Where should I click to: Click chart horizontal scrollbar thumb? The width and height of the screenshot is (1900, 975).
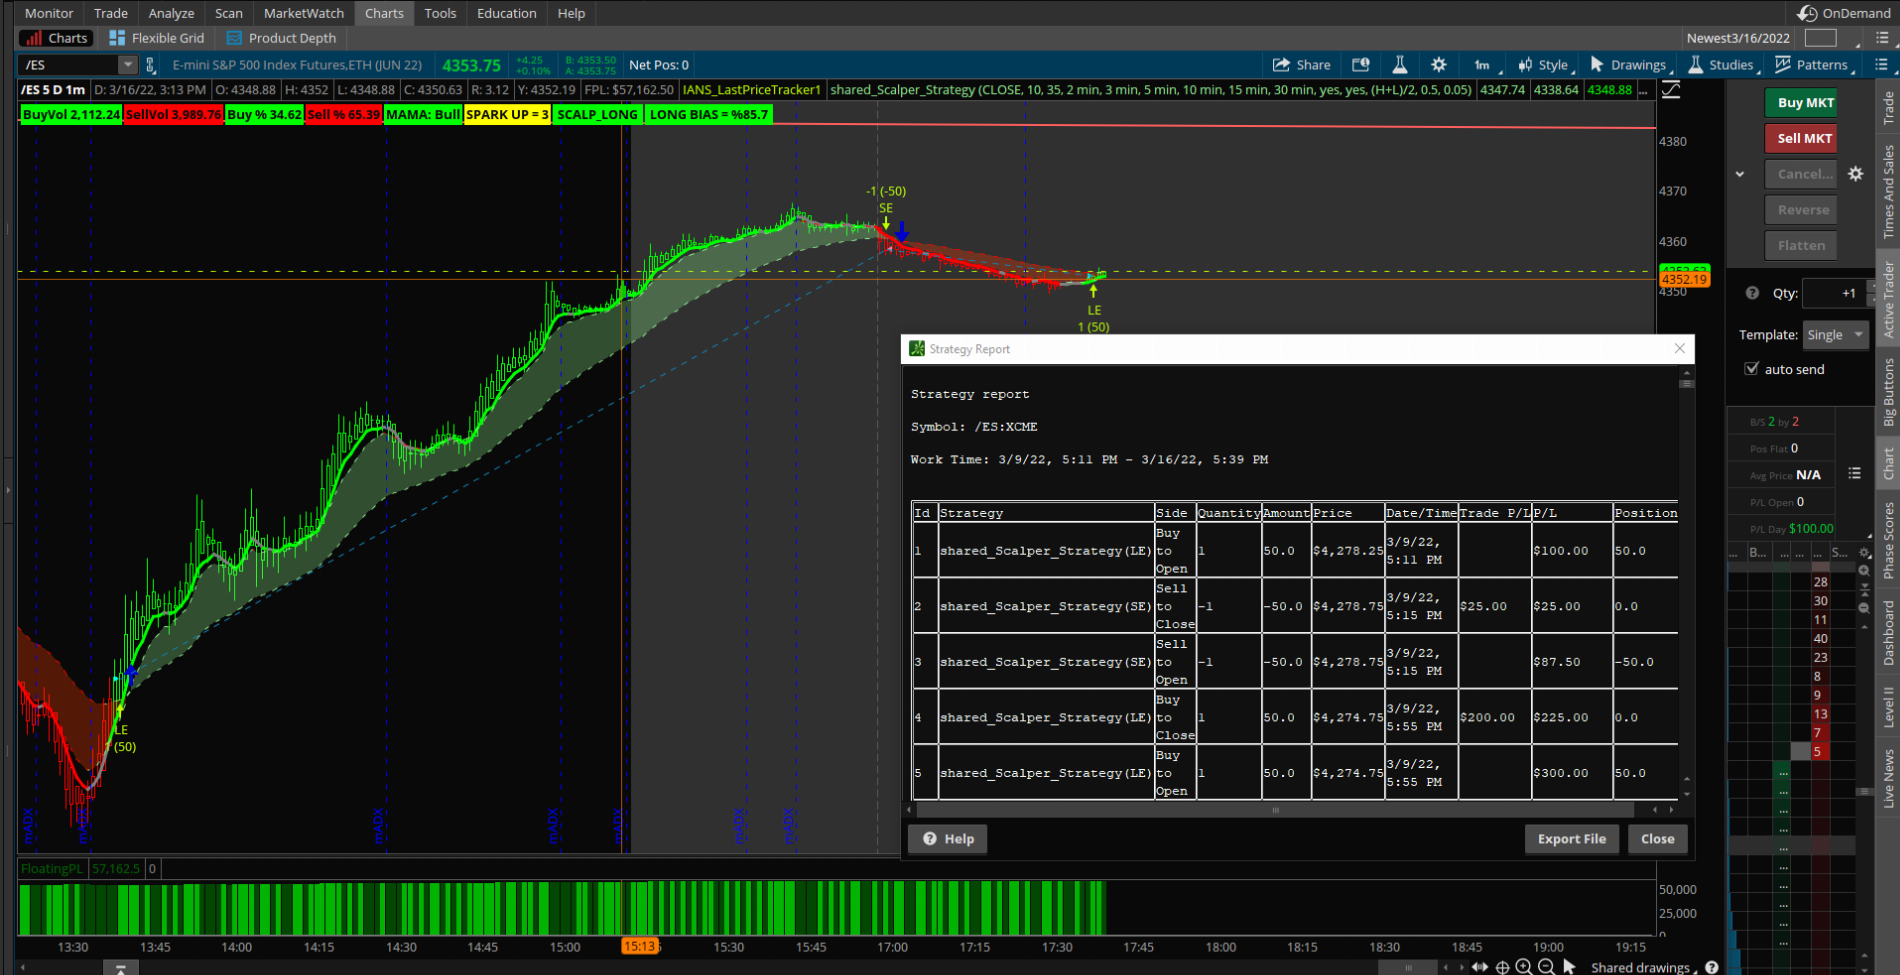[x=1408, y=967]
